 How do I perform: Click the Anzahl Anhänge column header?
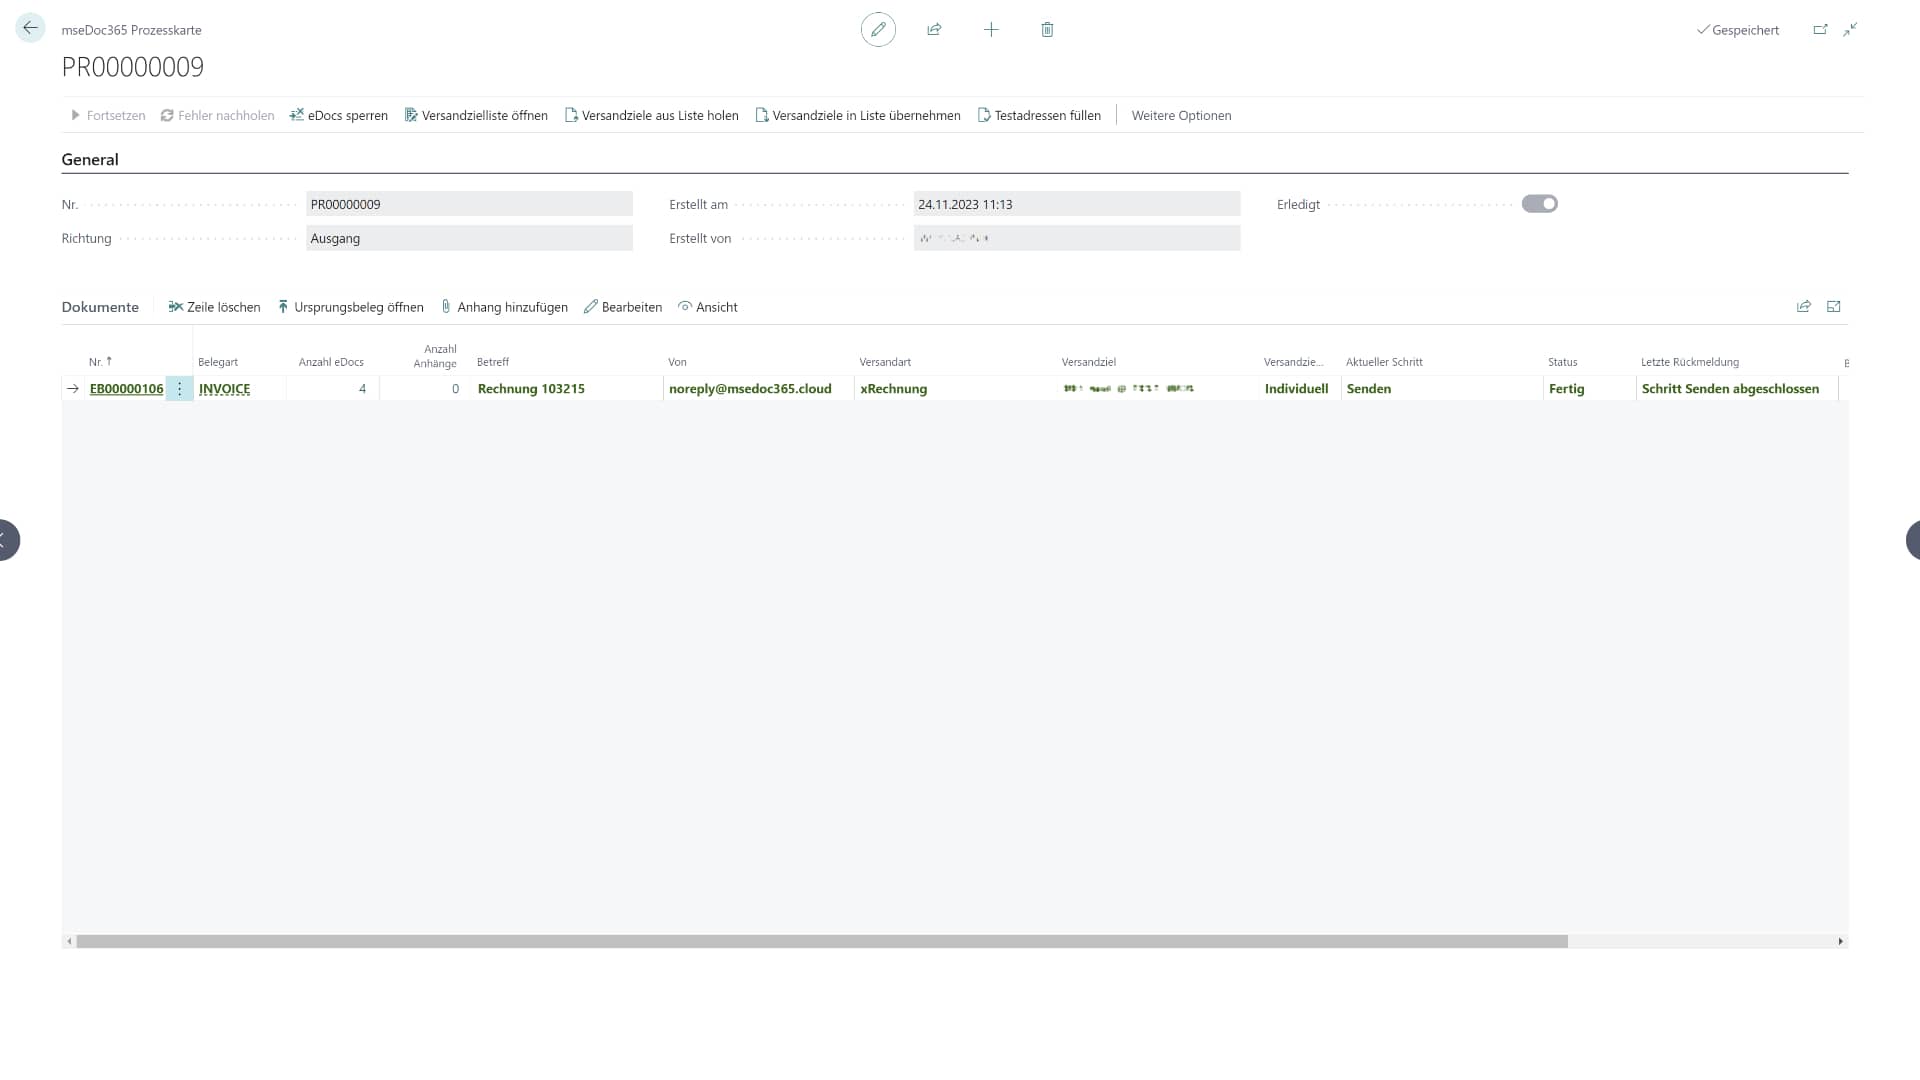click(x=435, y=356)
